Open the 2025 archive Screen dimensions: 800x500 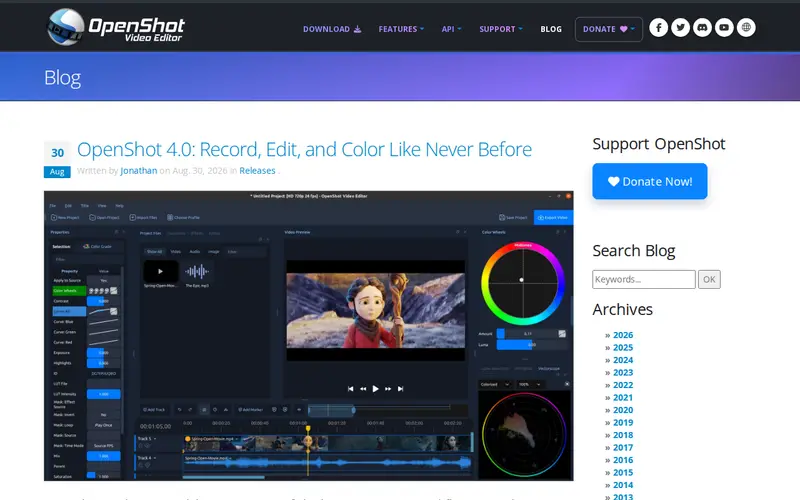coord(623,347)
